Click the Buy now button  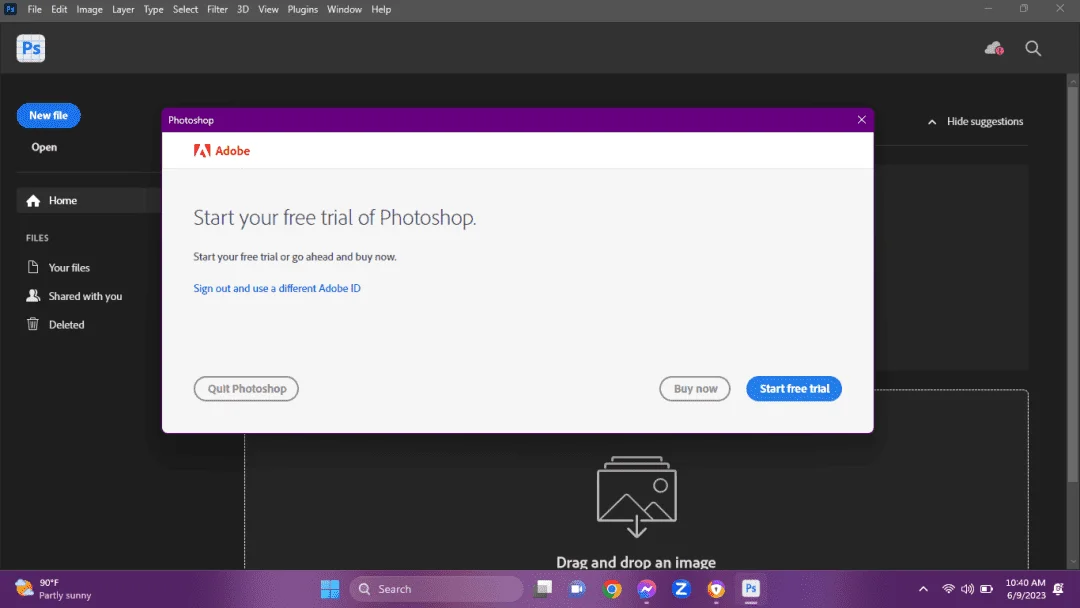[695, 388]
